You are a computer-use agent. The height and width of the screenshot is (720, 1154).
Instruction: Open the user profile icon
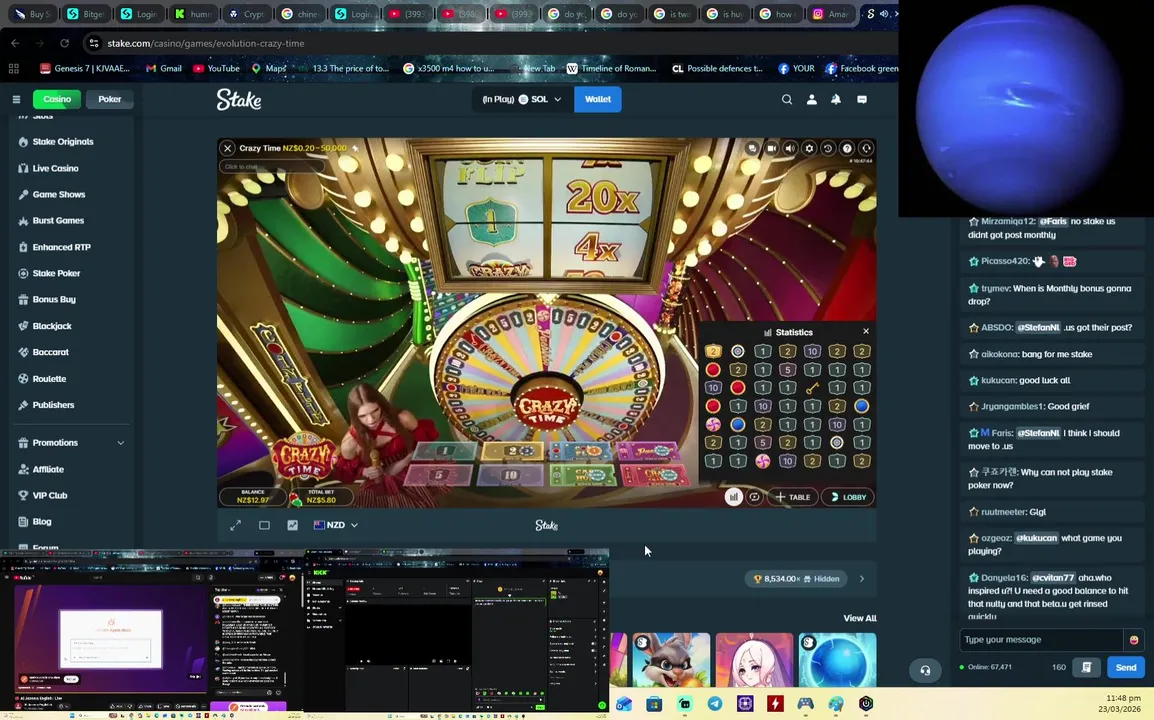click(812, 99)
